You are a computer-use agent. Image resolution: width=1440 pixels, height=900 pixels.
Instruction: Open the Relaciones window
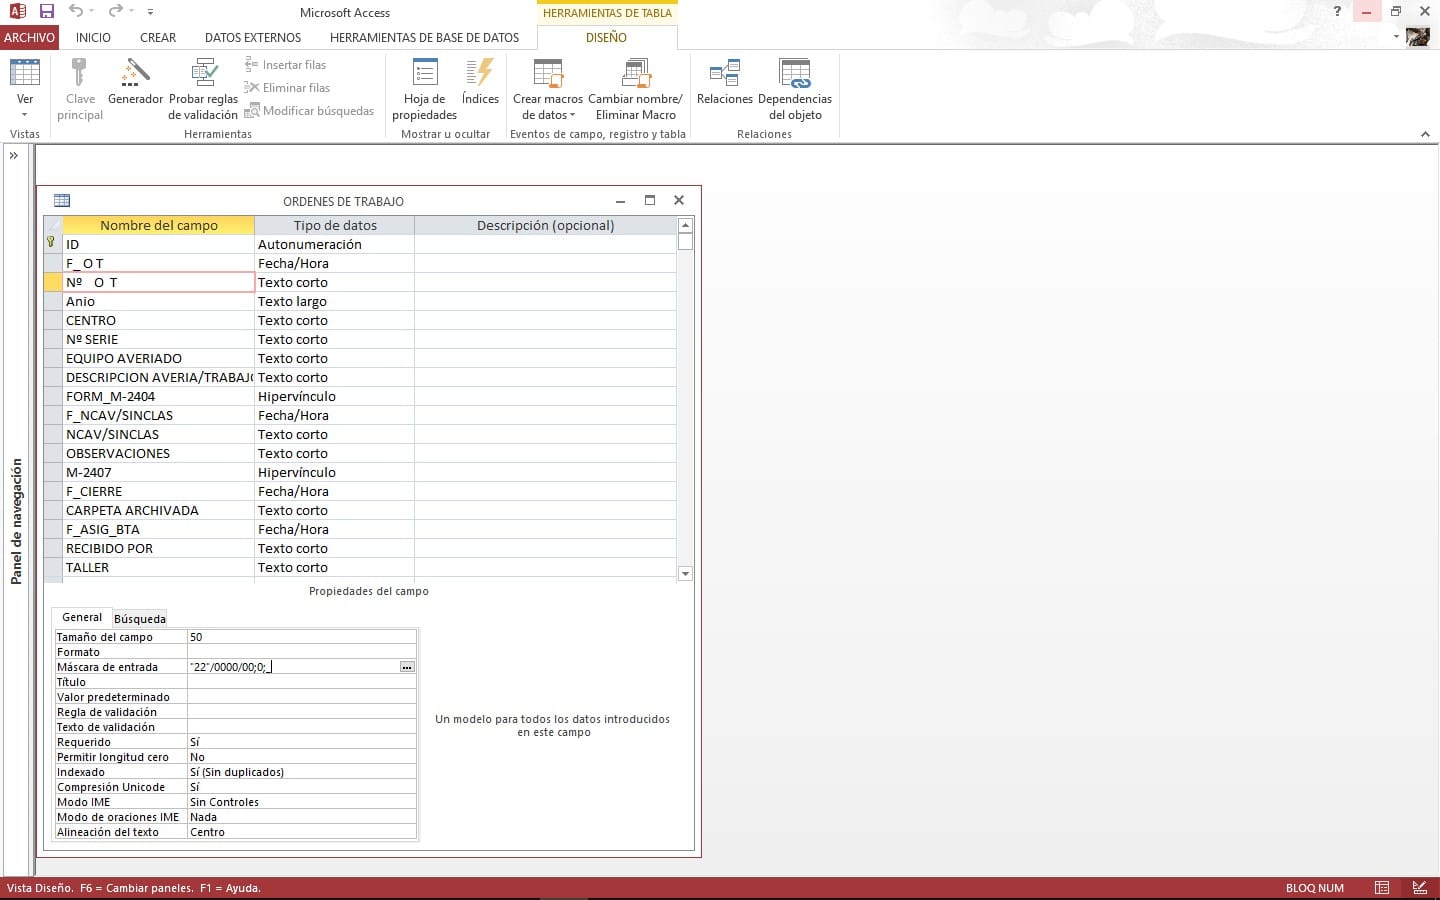pyautogui.click(x=725, y=81)
